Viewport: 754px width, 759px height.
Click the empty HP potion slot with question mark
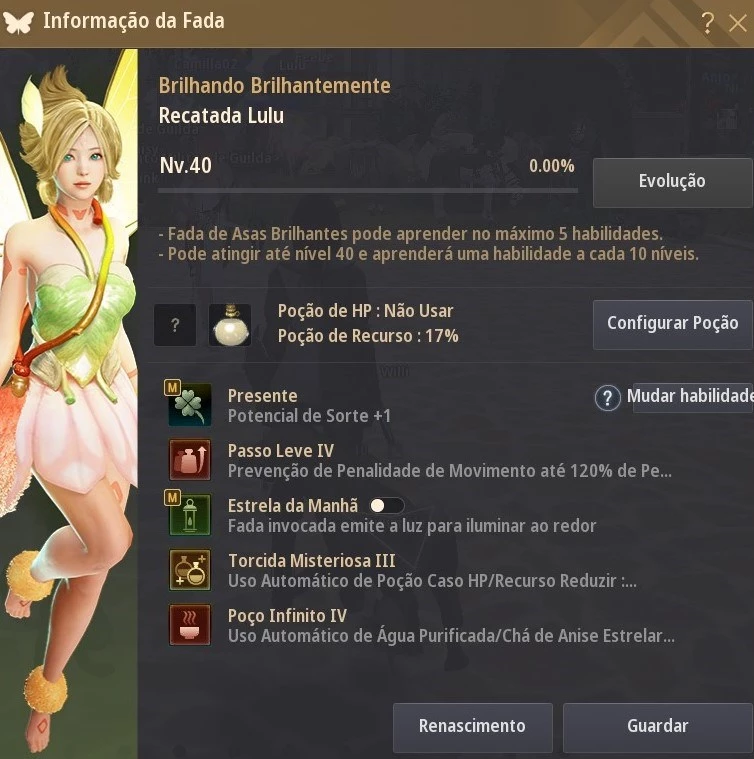175,325
